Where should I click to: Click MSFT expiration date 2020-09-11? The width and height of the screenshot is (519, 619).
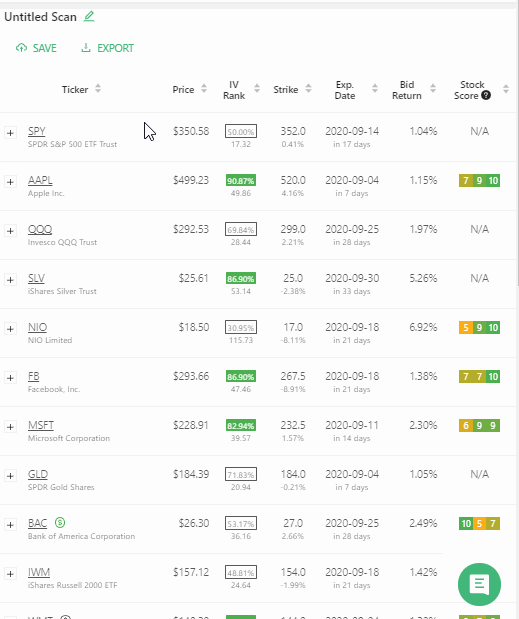[352, 425]
